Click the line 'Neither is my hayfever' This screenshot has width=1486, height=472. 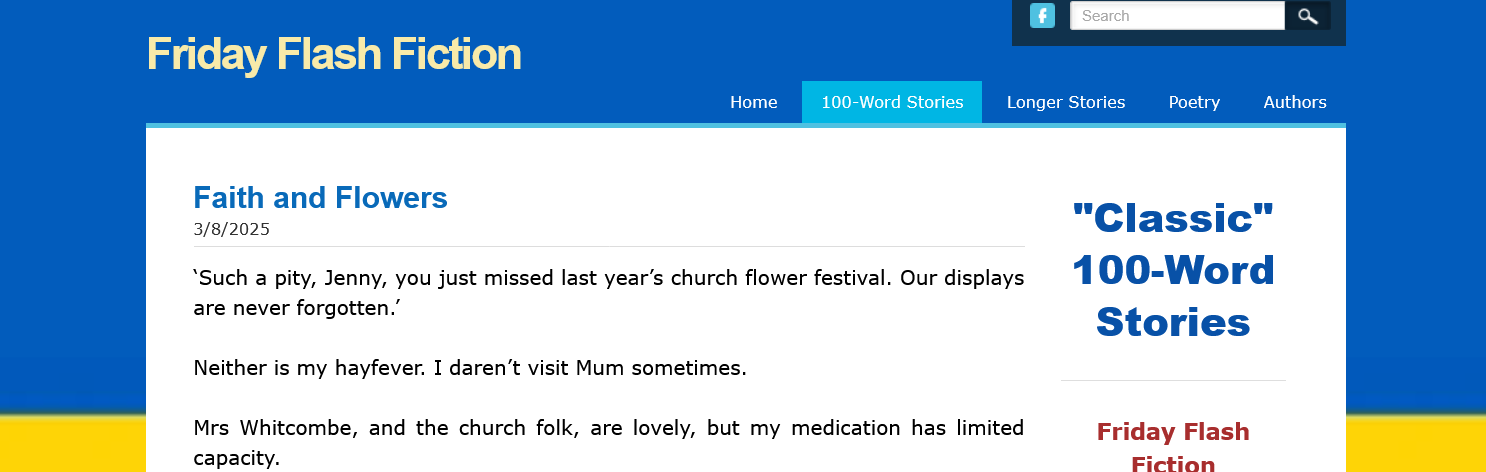click(470, 368)
